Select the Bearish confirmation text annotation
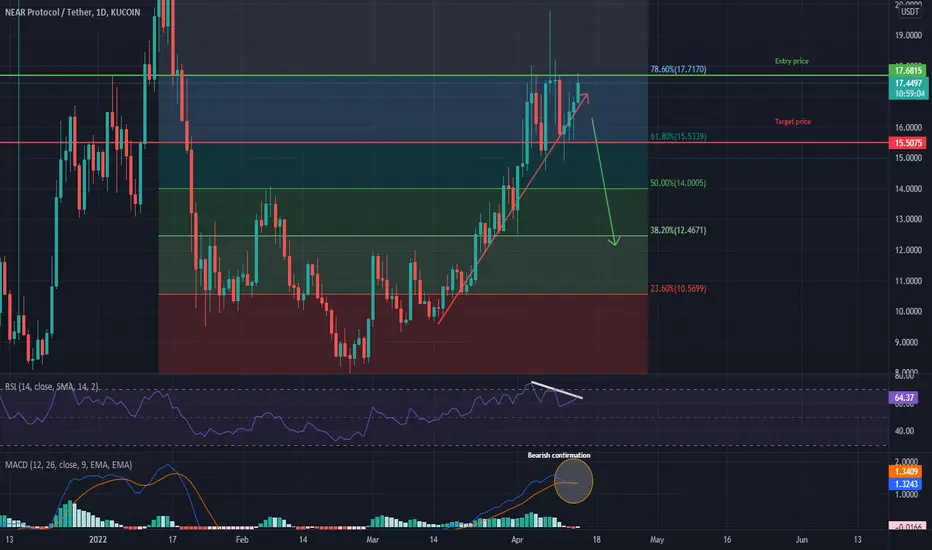The height and width of the screenshot is (550, 932). pos(559,455)
